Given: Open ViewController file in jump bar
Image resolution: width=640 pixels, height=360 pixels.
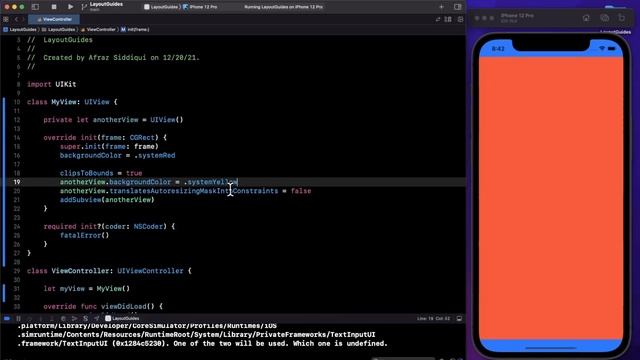Looking at the screenshot, I should click(x=98, y=29).
